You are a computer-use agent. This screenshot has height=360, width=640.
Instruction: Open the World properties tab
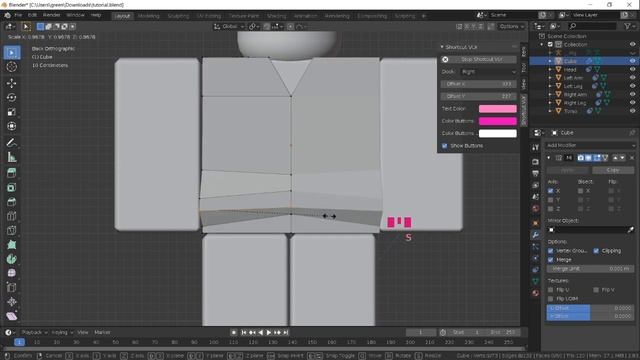[x=535, y=209]
